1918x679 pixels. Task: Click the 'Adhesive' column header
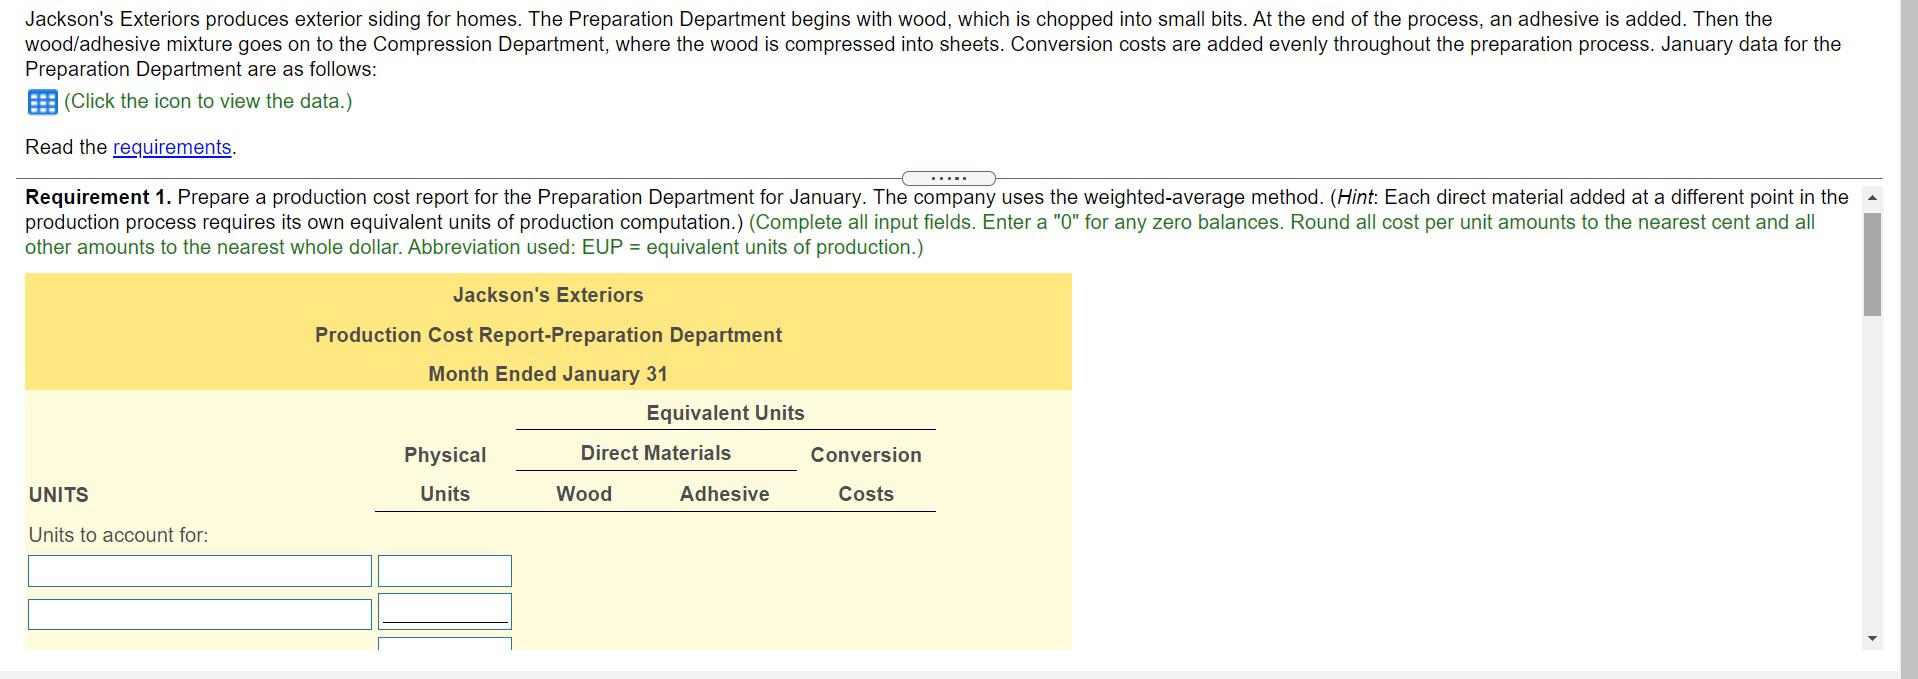pos(724,494)
